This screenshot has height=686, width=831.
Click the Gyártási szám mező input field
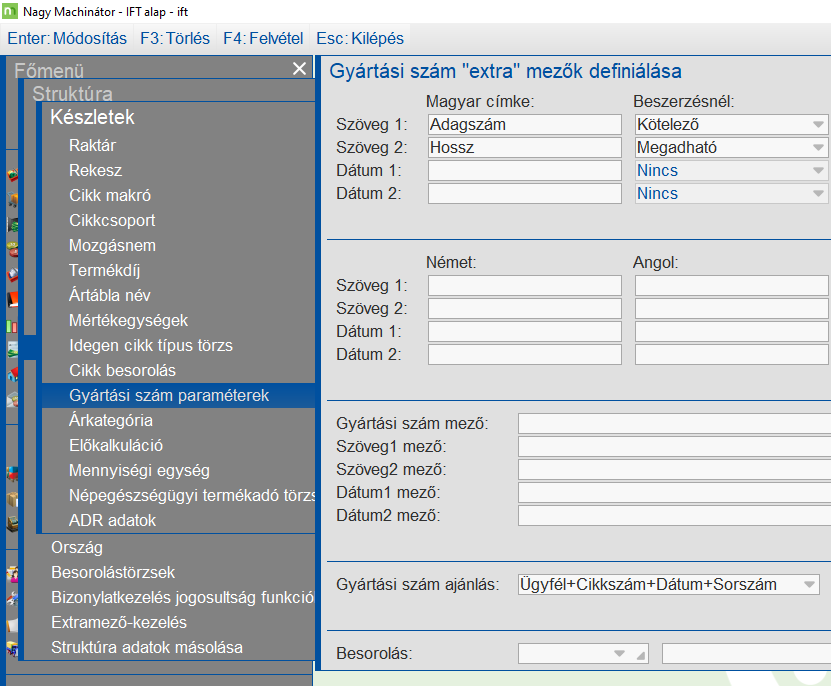click(674, 424)
